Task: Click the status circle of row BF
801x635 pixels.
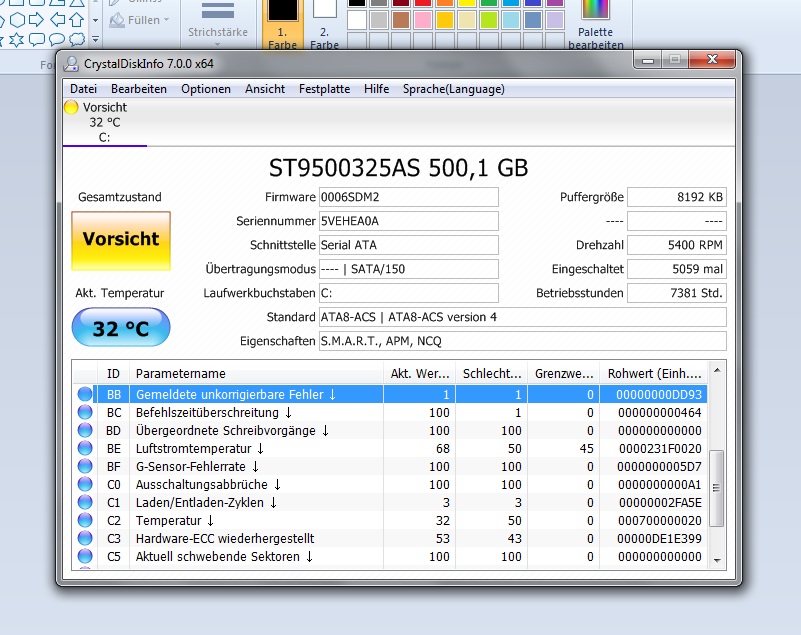Action: tap(85, 466)
